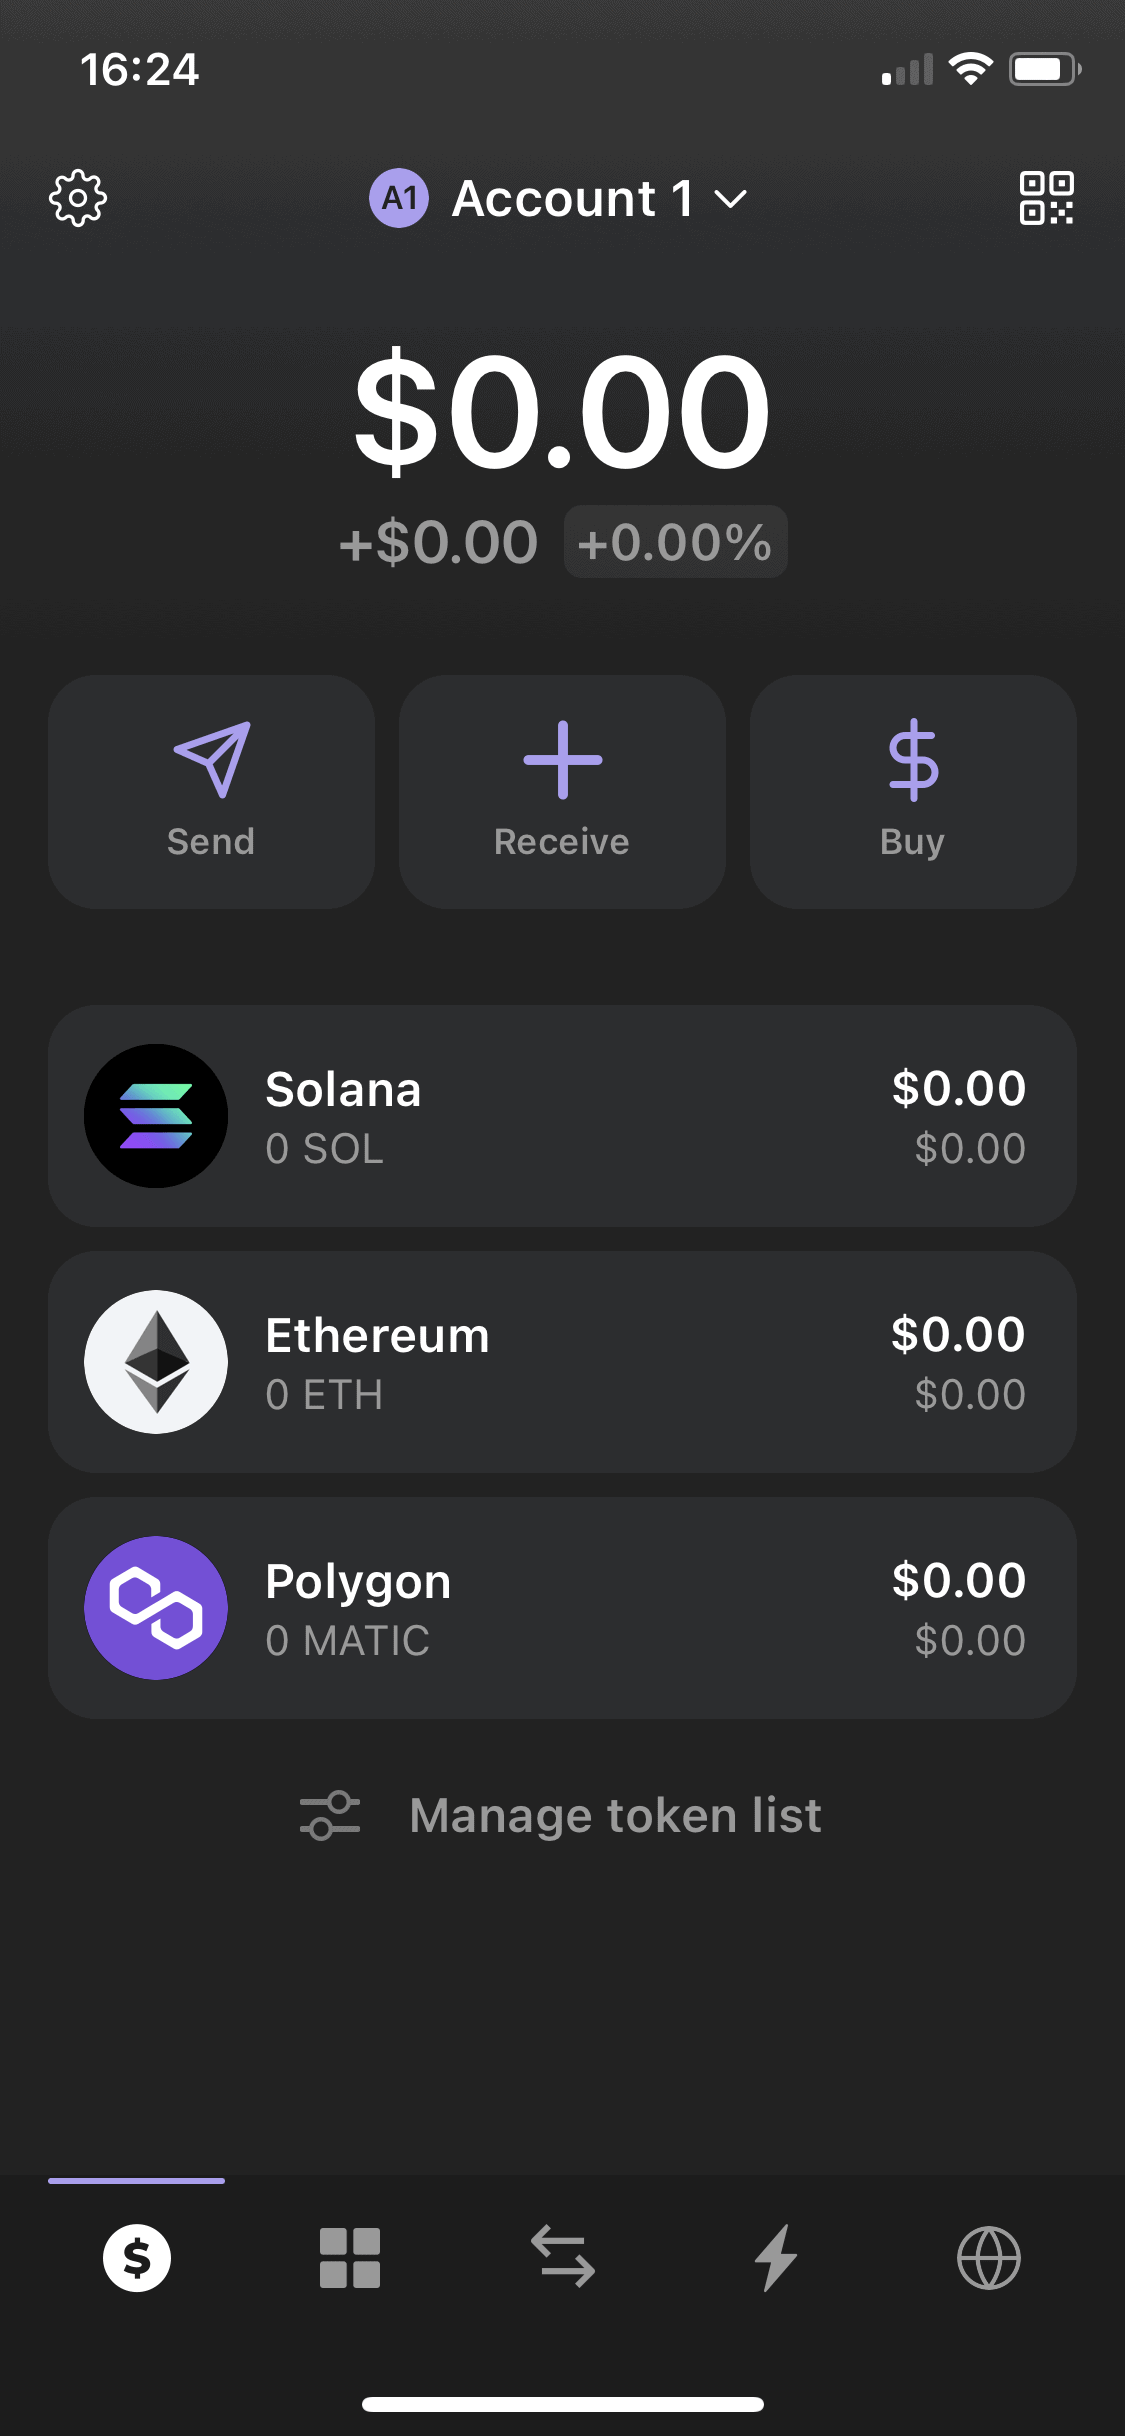This screenshot has width=1125, height=2436.
Task: Tap the $0.00 total balance
Action: (x=562, y=411)
